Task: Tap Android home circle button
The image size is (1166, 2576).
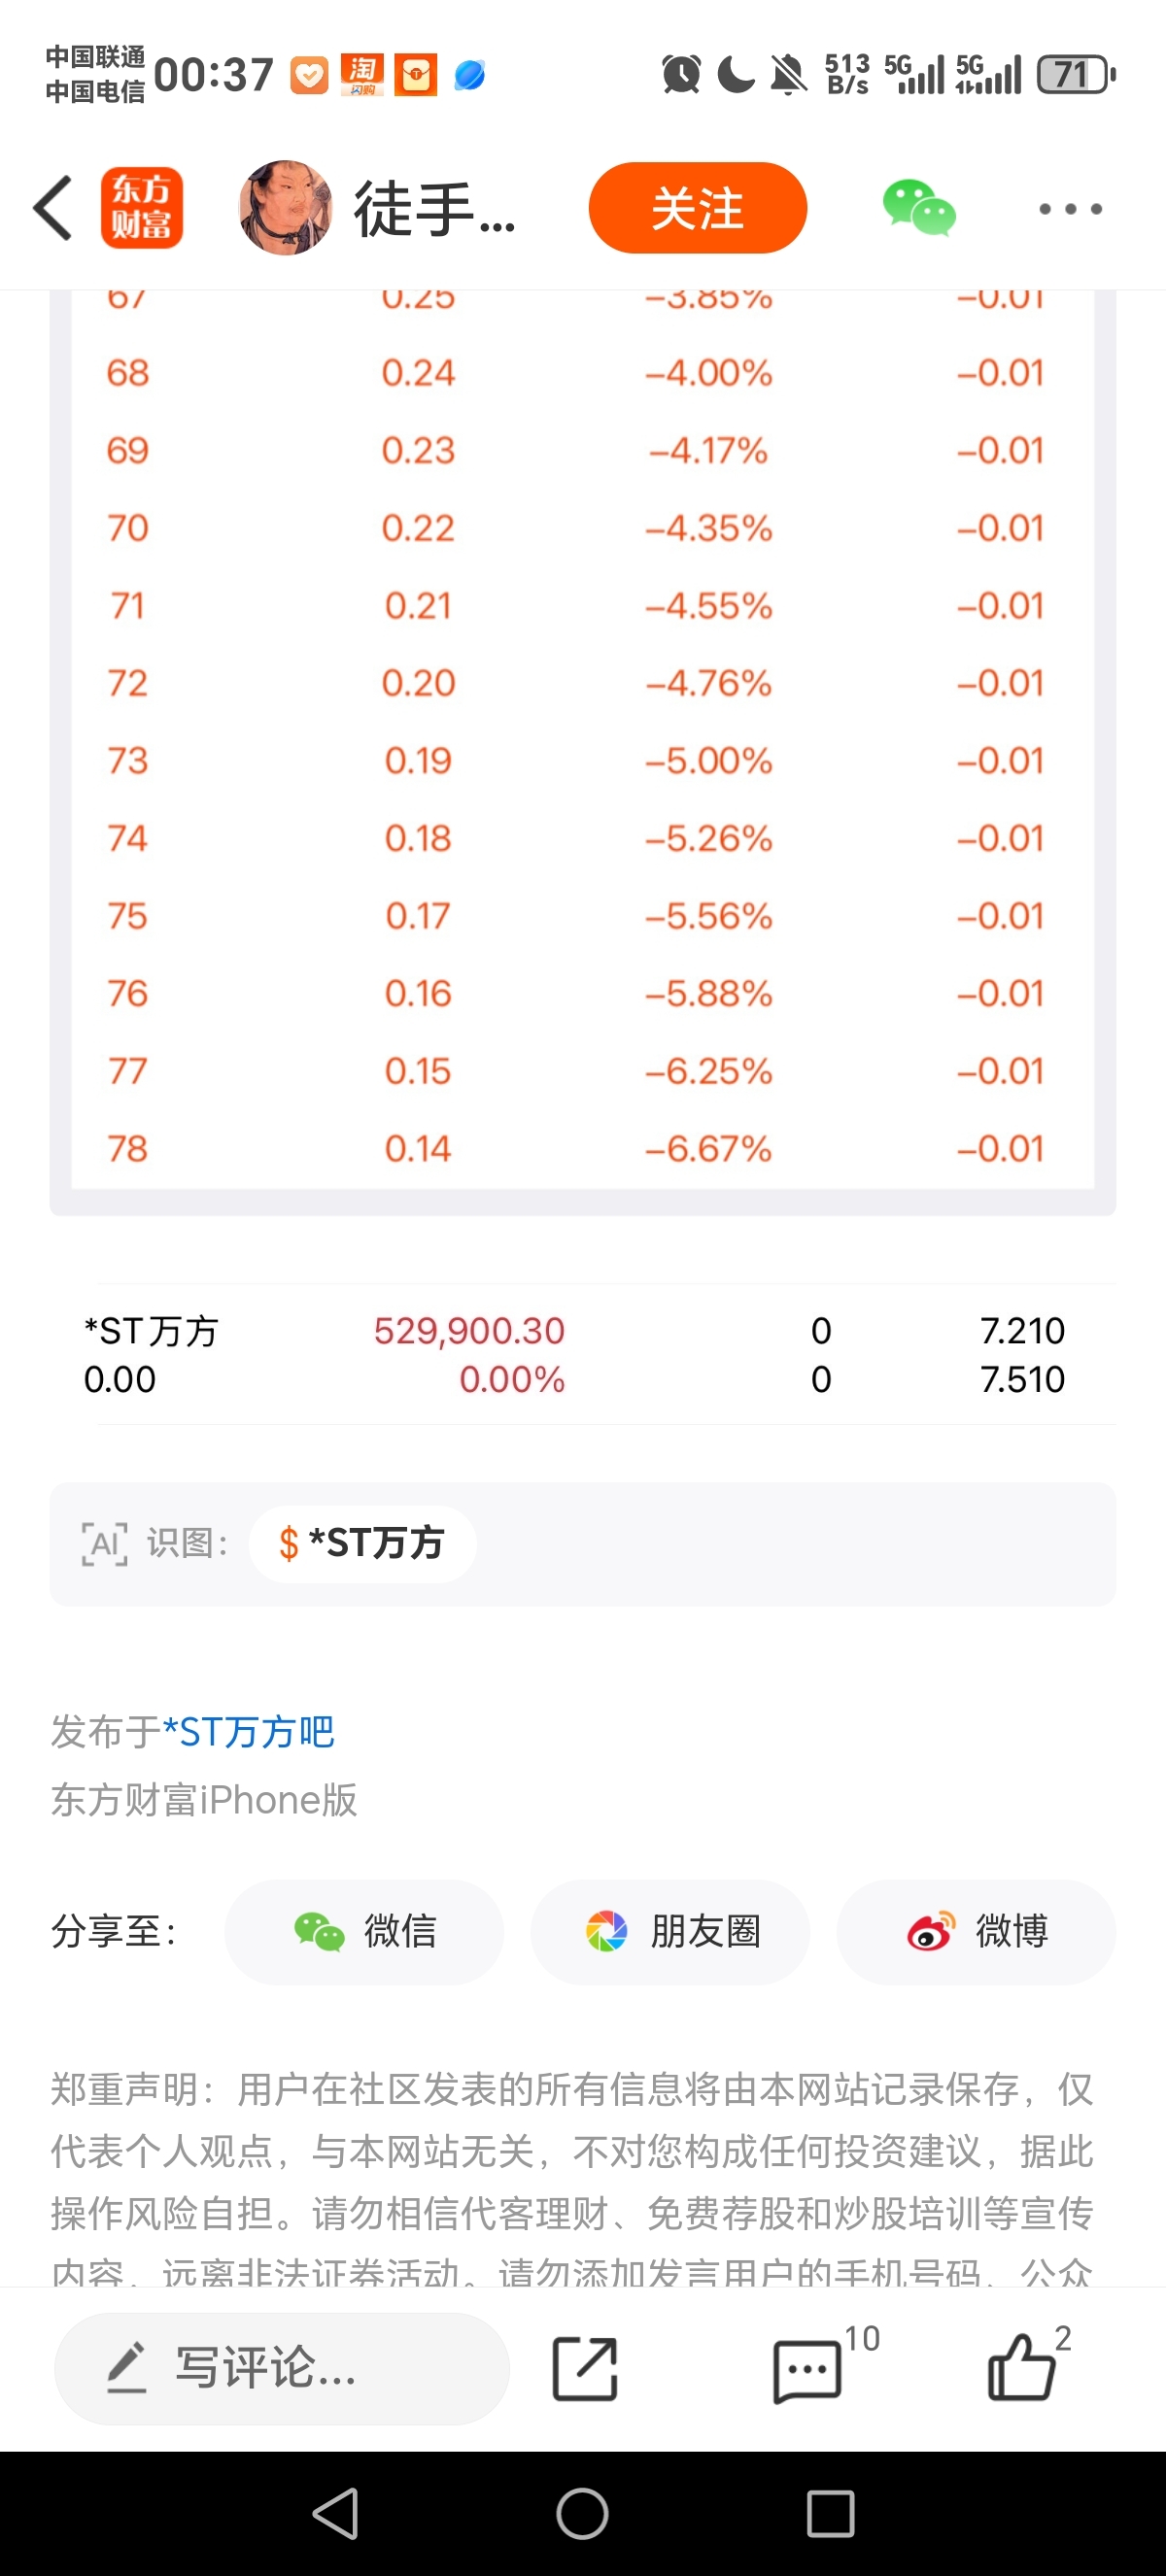Action: click(583, 2513)
